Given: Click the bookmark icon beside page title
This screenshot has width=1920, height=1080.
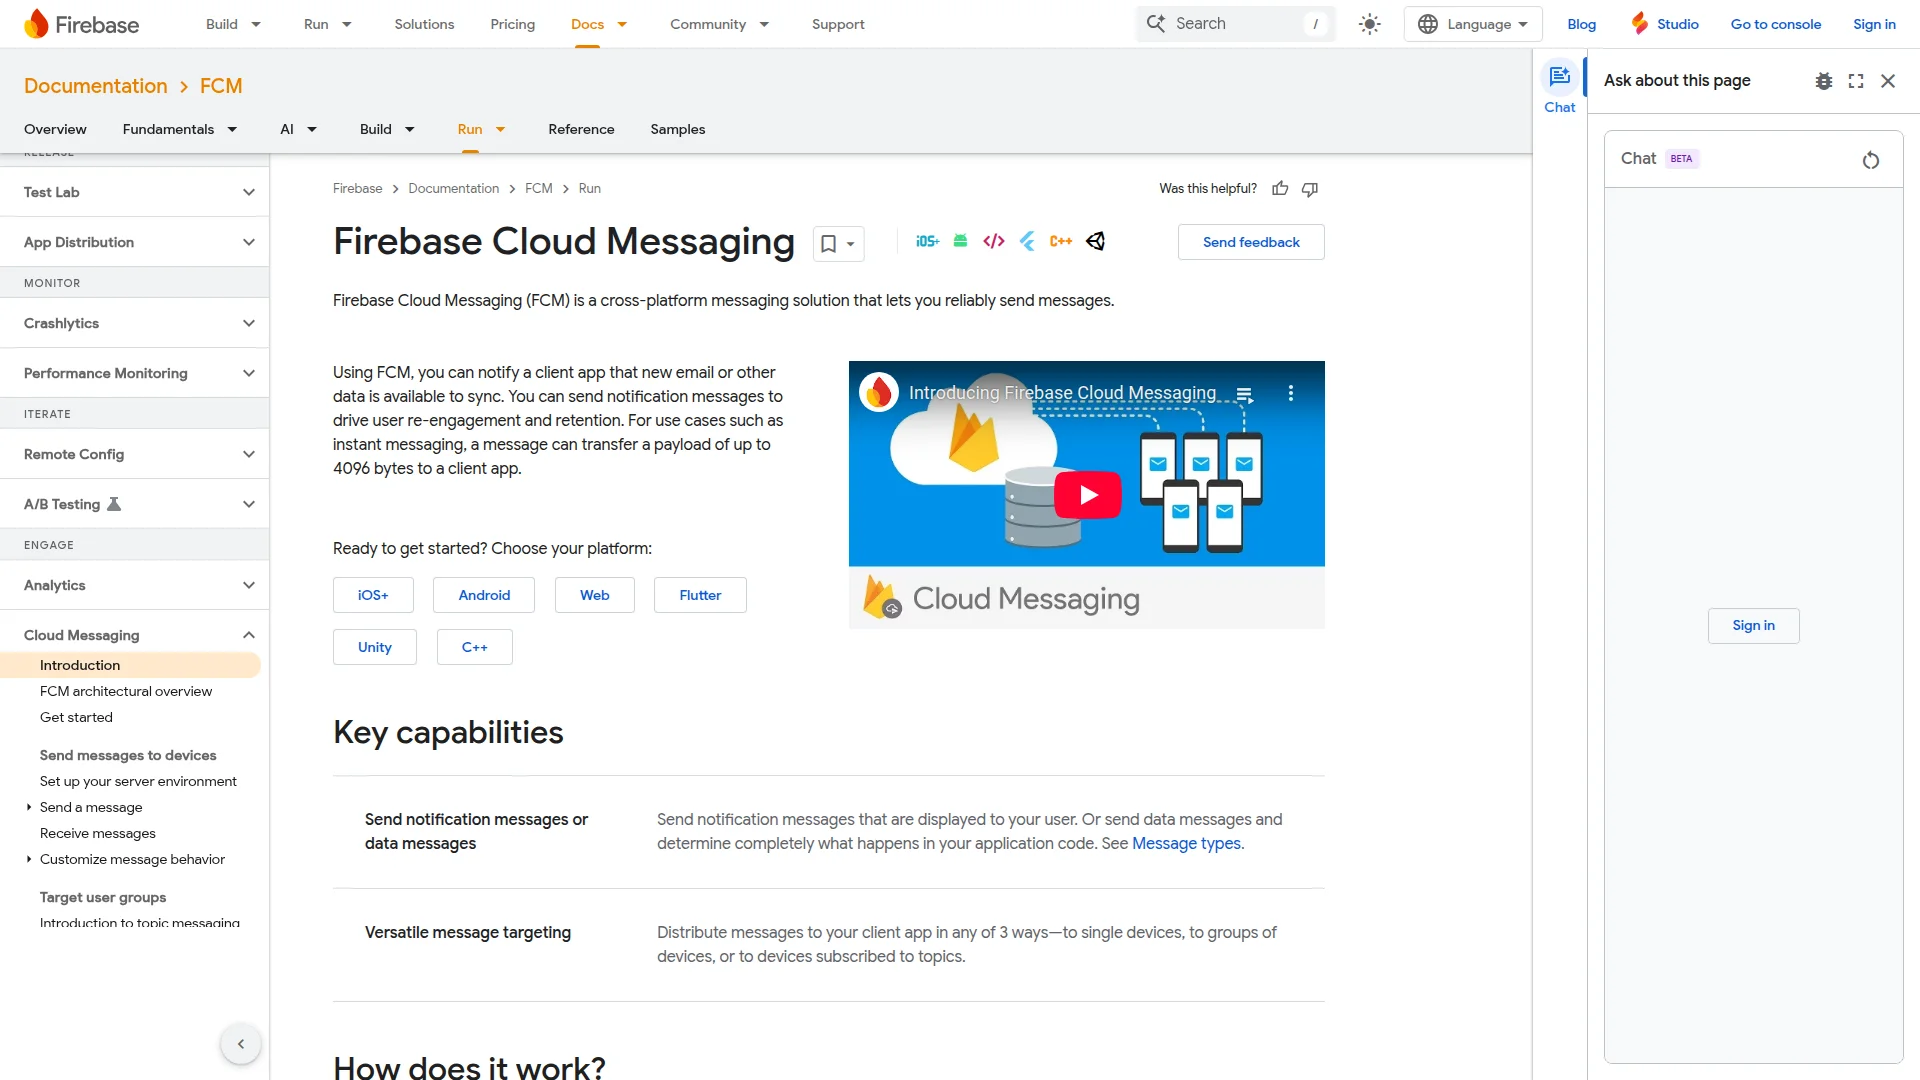Looking at the screenshot, I should tap(828, 243).
